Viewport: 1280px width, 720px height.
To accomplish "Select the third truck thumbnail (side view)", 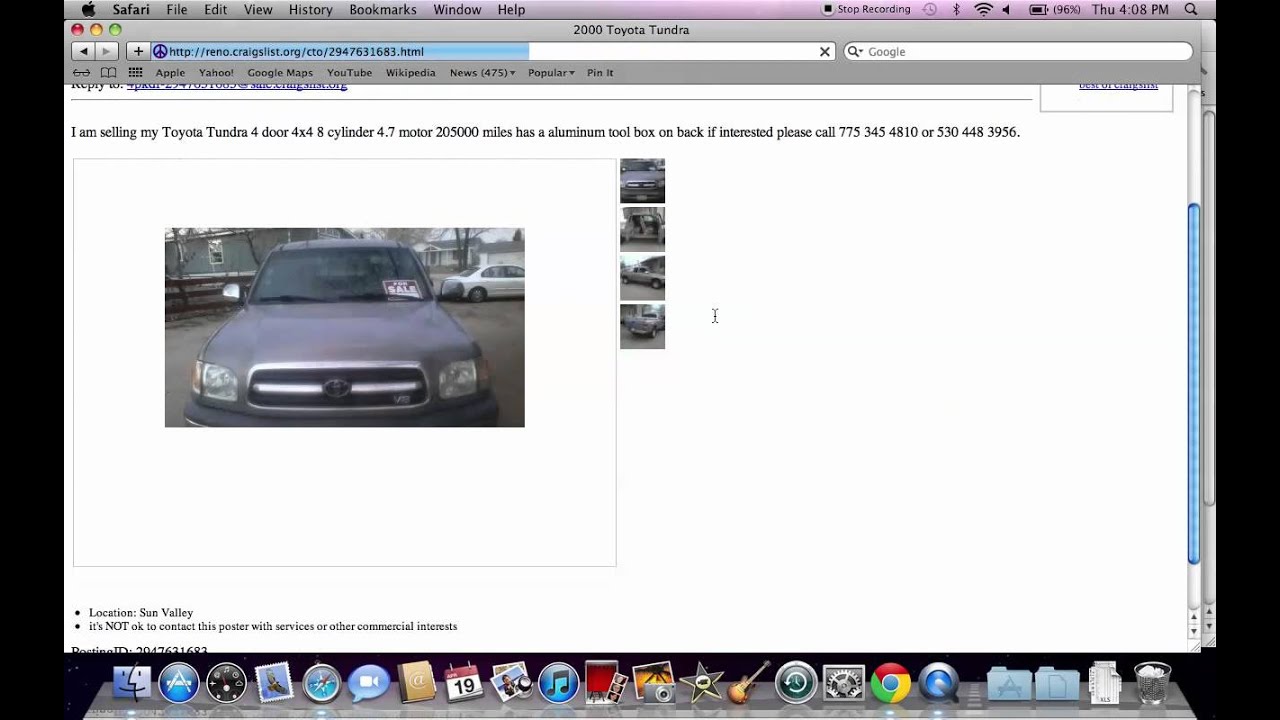I will pyautogui.click(x=642, y=278).
